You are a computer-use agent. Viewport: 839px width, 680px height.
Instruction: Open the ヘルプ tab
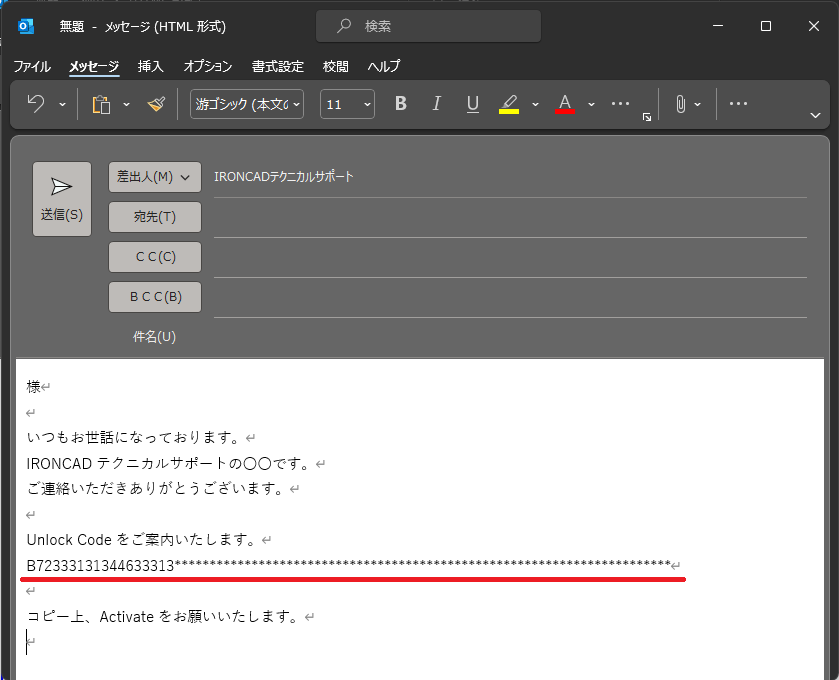click(384, 66)
